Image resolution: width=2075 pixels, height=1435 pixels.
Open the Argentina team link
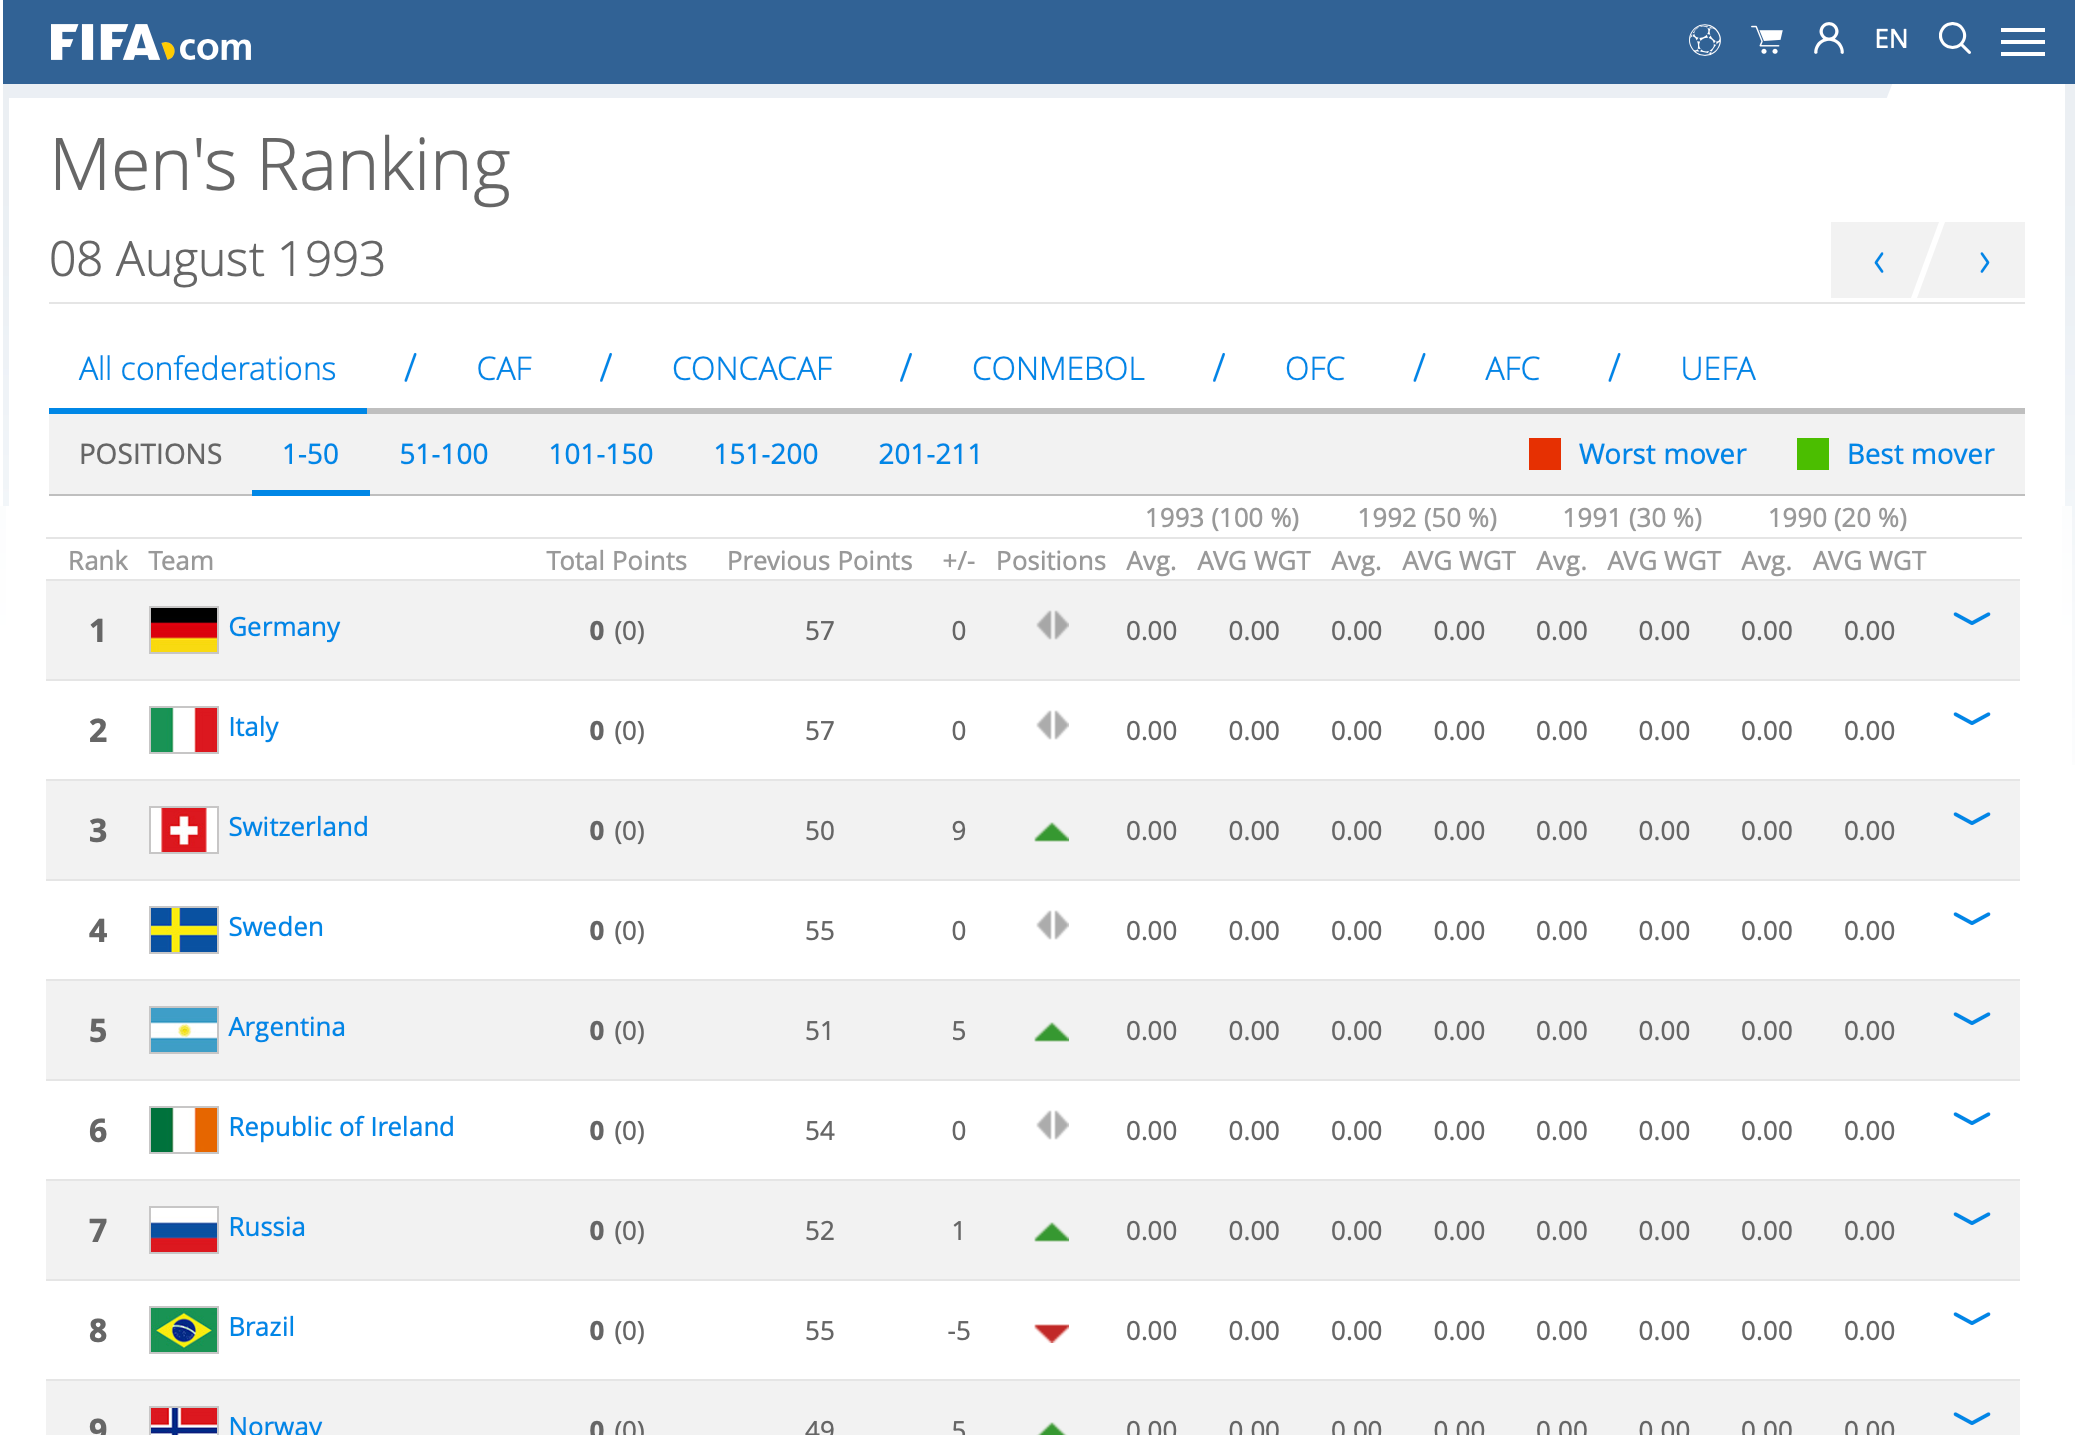click(x=286, y=1027)
